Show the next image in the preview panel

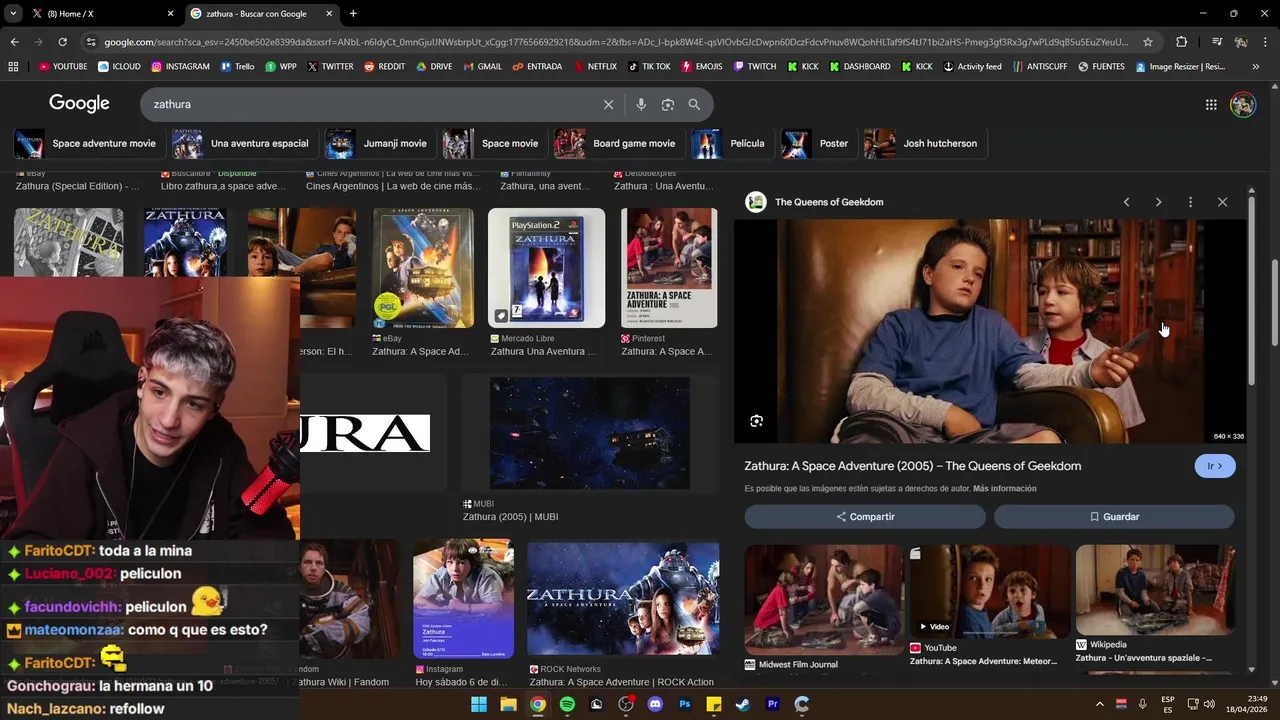coord(1158,202)
